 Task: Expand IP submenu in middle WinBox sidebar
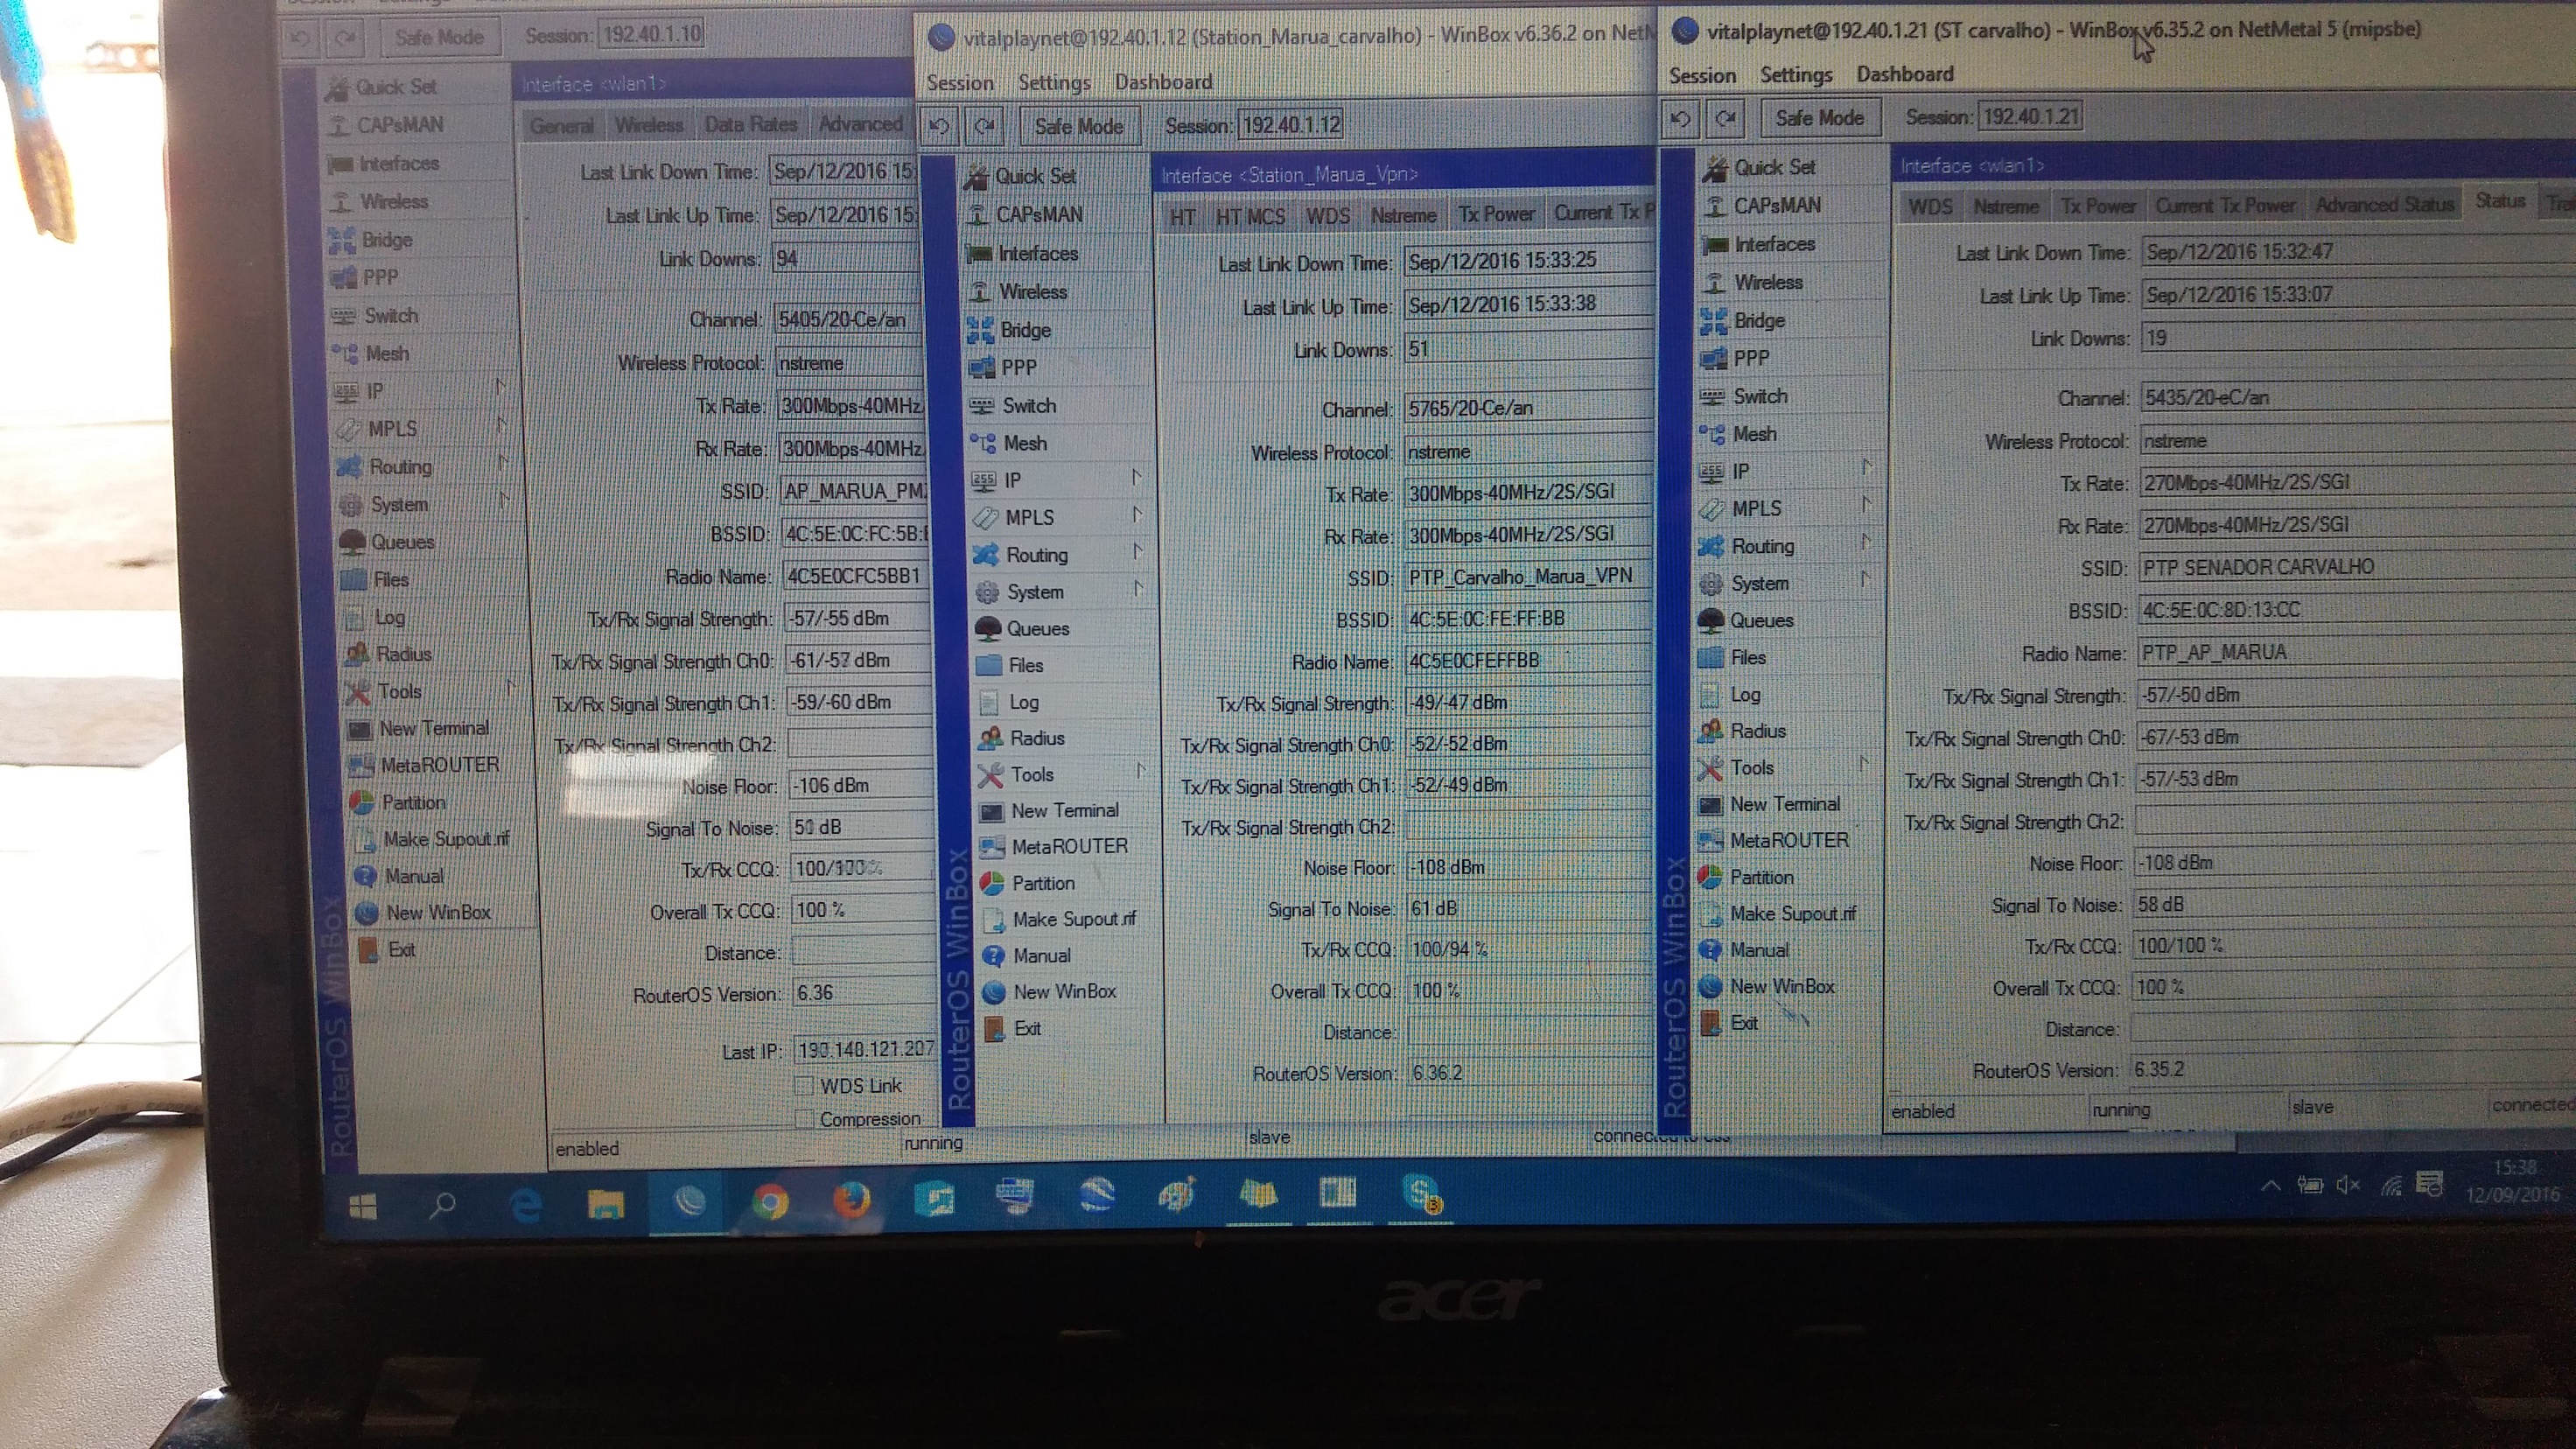click(x=1136, y=478)
